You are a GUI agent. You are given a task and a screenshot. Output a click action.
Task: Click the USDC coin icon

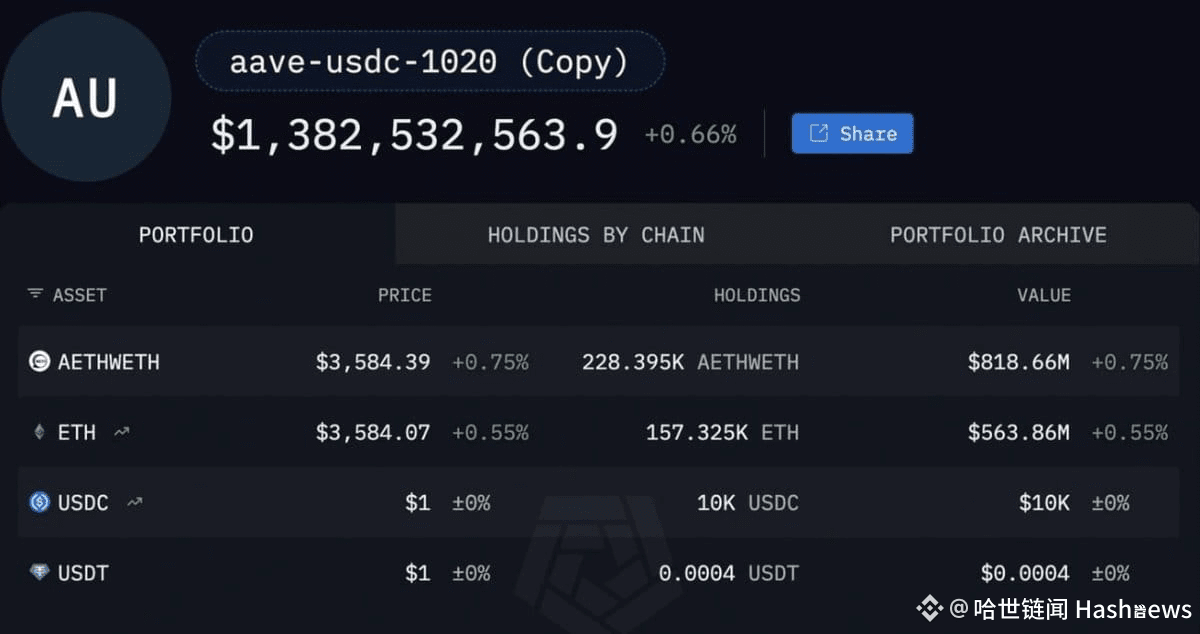point(39,502)
